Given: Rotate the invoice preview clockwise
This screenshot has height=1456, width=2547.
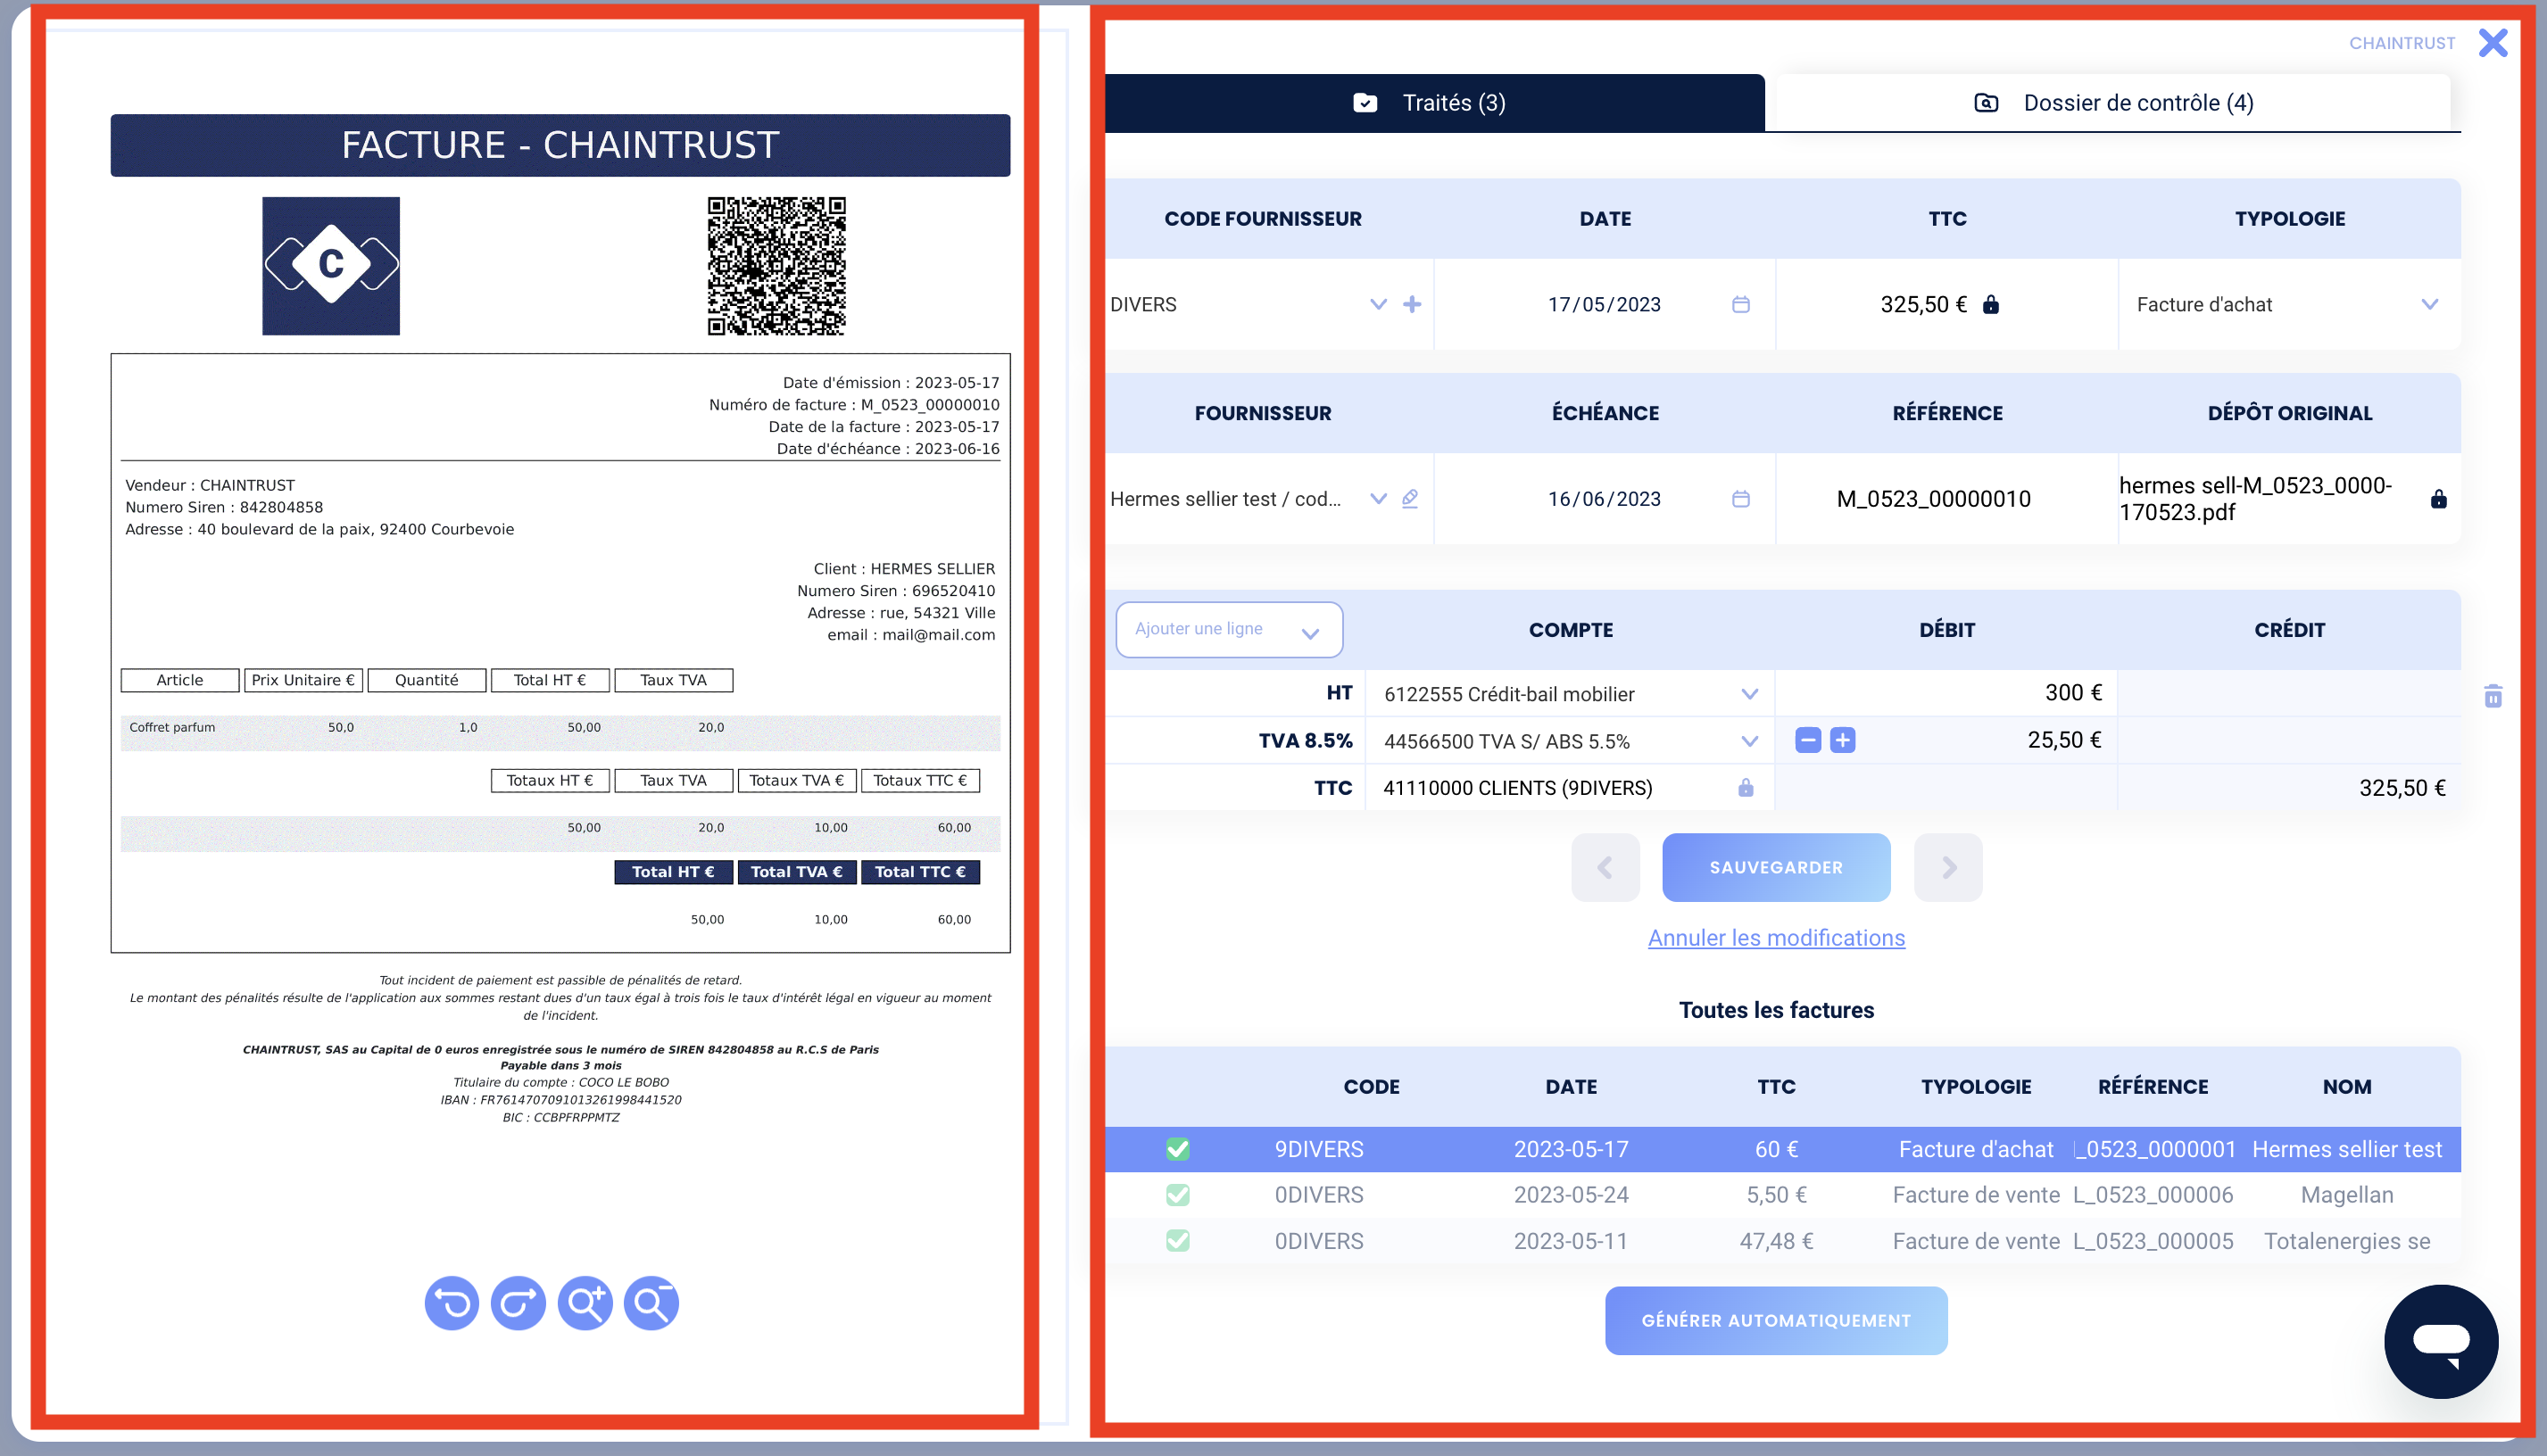Looking at the screenshot, I should pos(518,1303).
